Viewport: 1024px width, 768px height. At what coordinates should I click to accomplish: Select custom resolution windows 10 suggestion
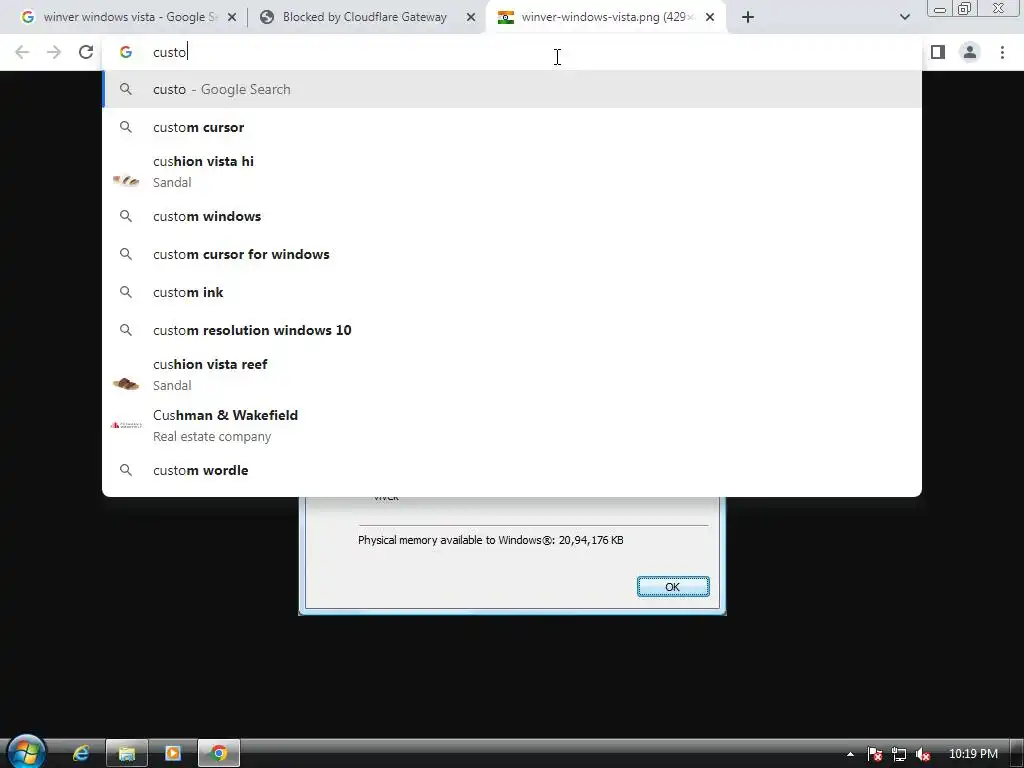point(512,330)
